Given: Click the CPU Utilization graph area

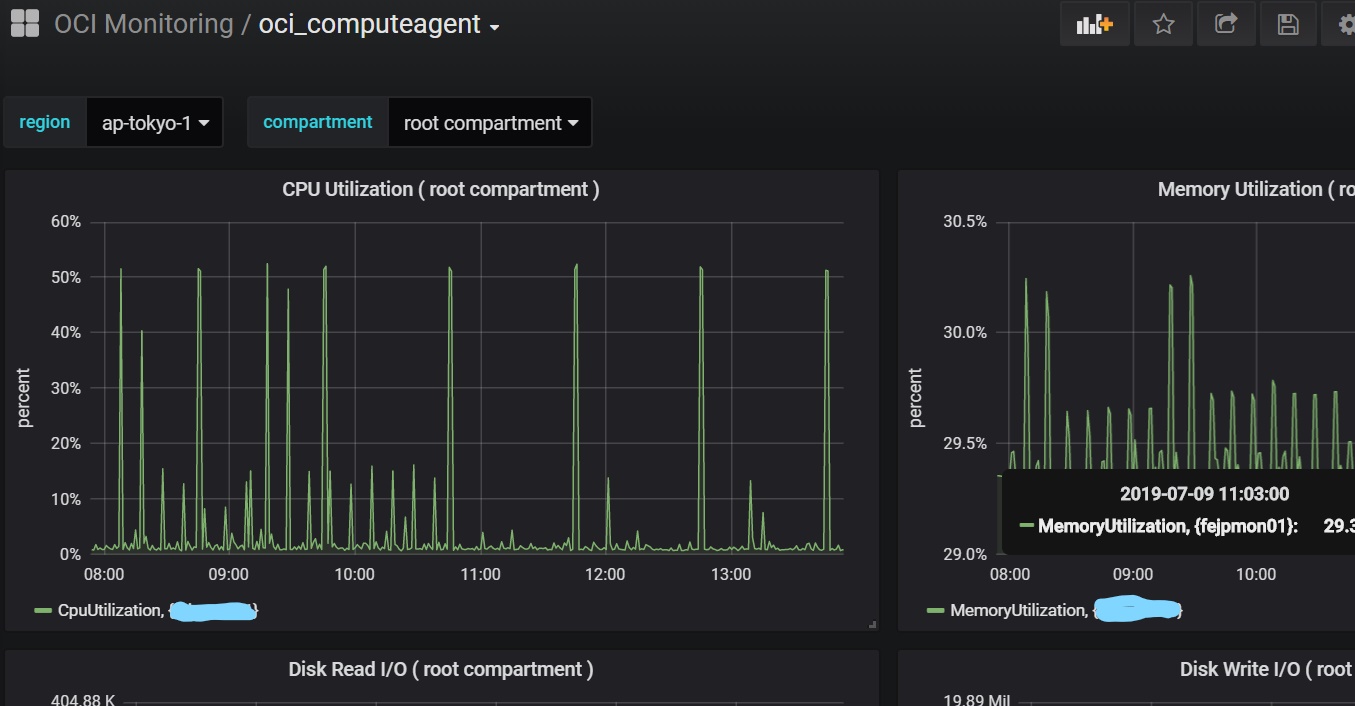Looking at the screenshot, I should click(x=467, y=387).
